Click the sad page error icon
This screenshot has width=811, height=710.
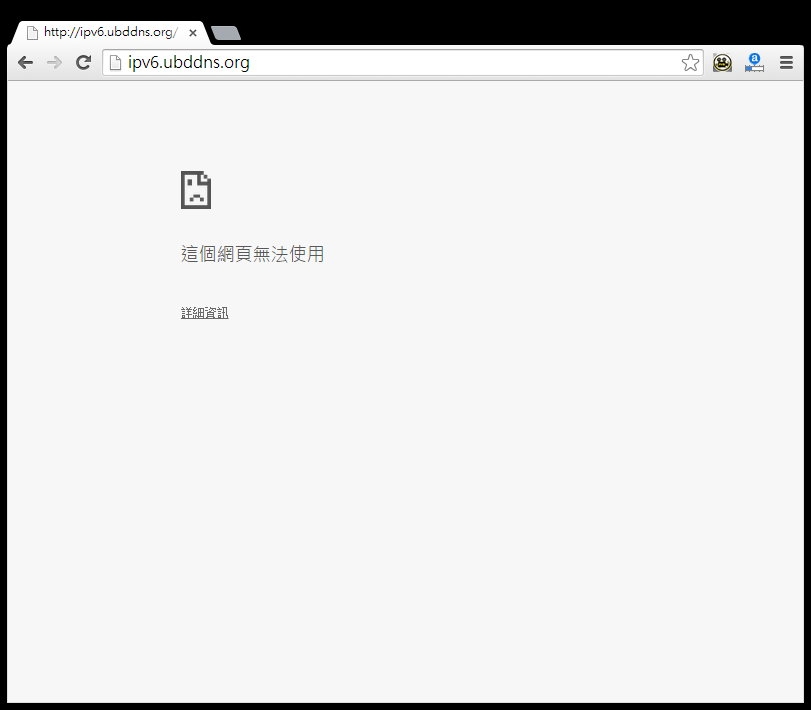tap(196, 190)
